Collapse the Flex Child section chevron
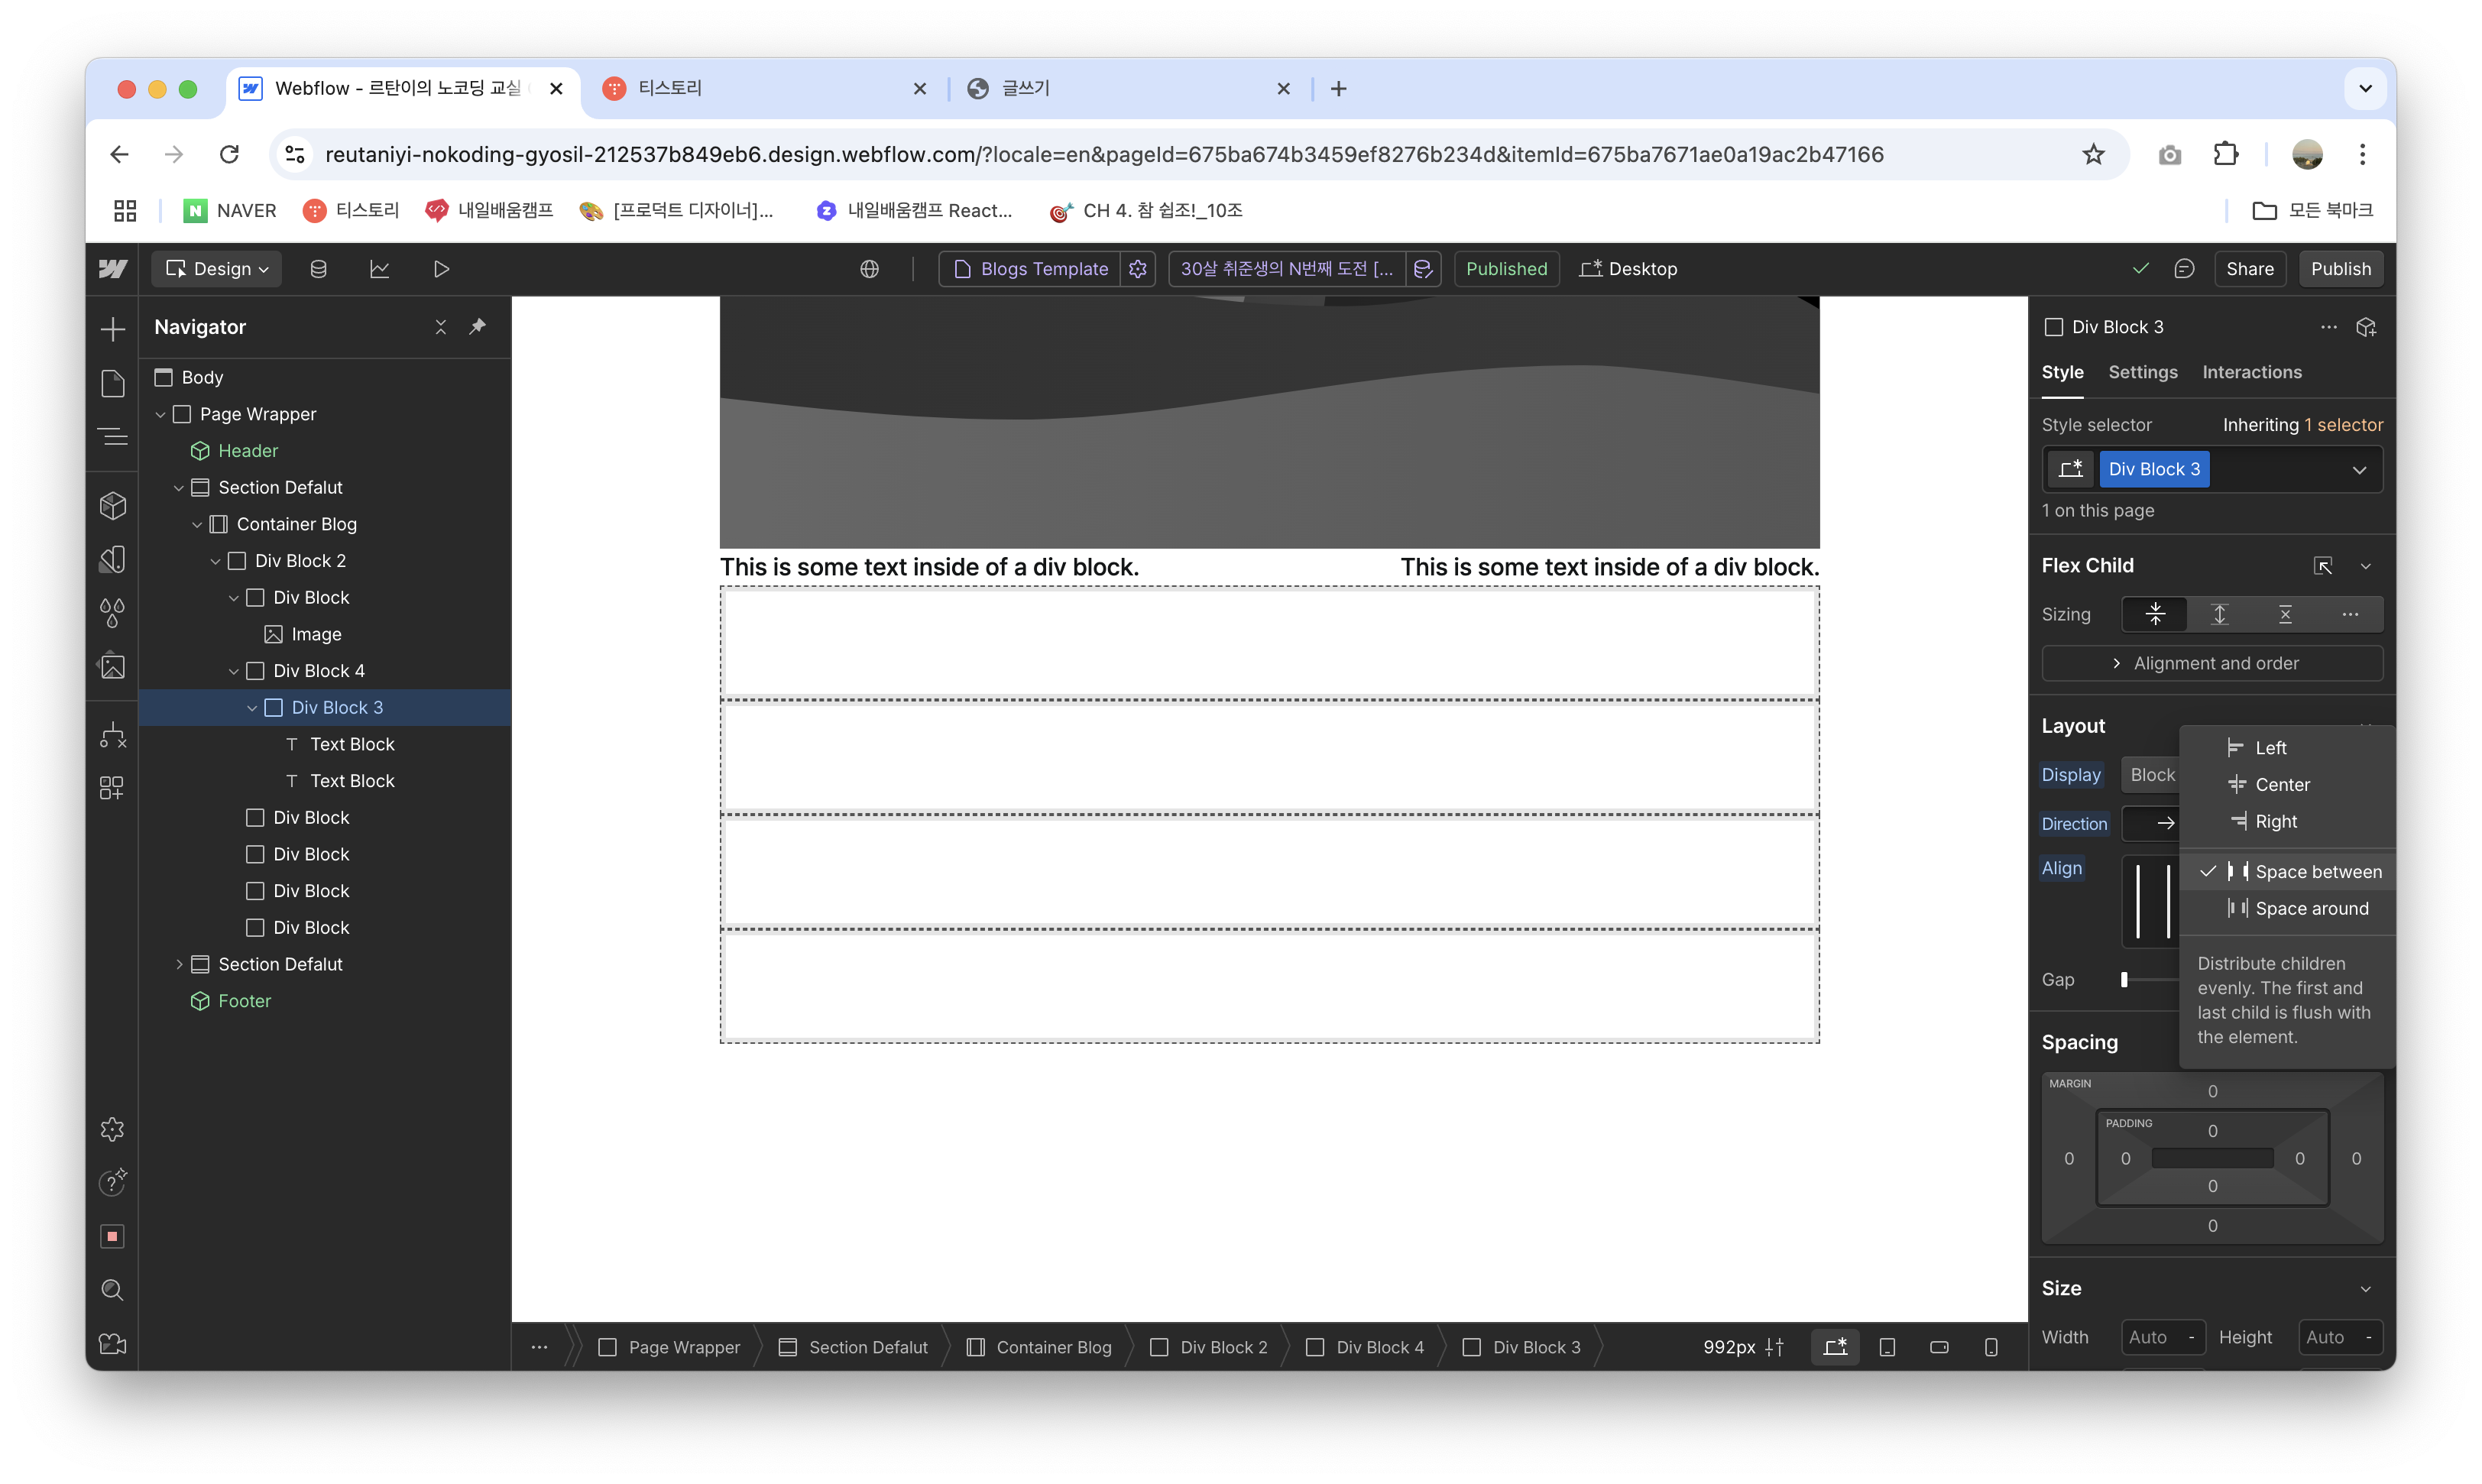 [x=2365, y=566]
